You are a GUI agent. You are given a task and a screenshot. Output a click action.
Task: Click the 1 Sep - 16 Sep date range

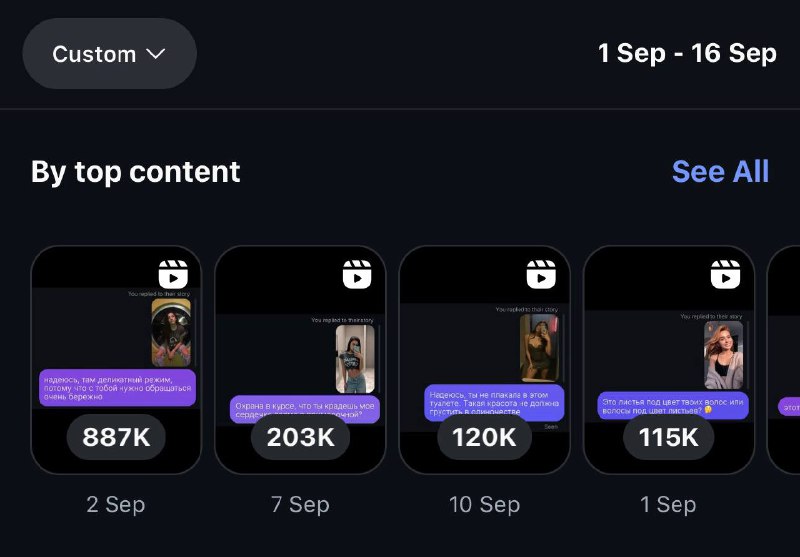coord(687,53)
